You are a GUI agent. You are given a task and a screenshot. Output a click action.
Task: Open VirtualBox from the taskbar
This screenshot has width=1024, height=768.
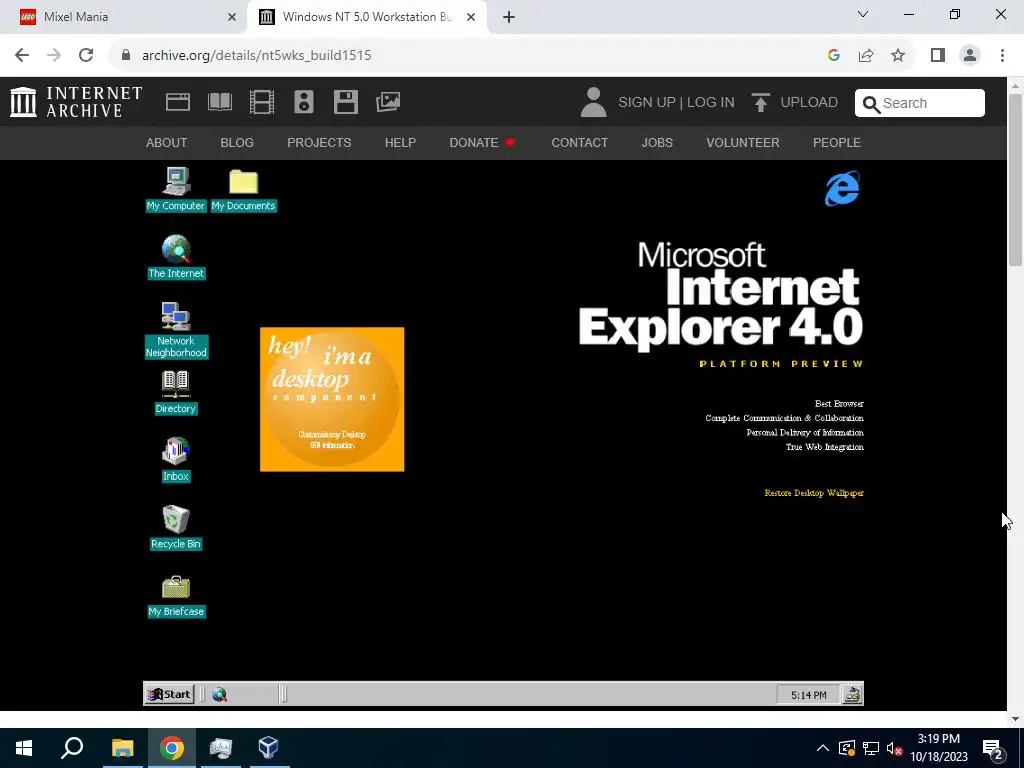(268, 748)
